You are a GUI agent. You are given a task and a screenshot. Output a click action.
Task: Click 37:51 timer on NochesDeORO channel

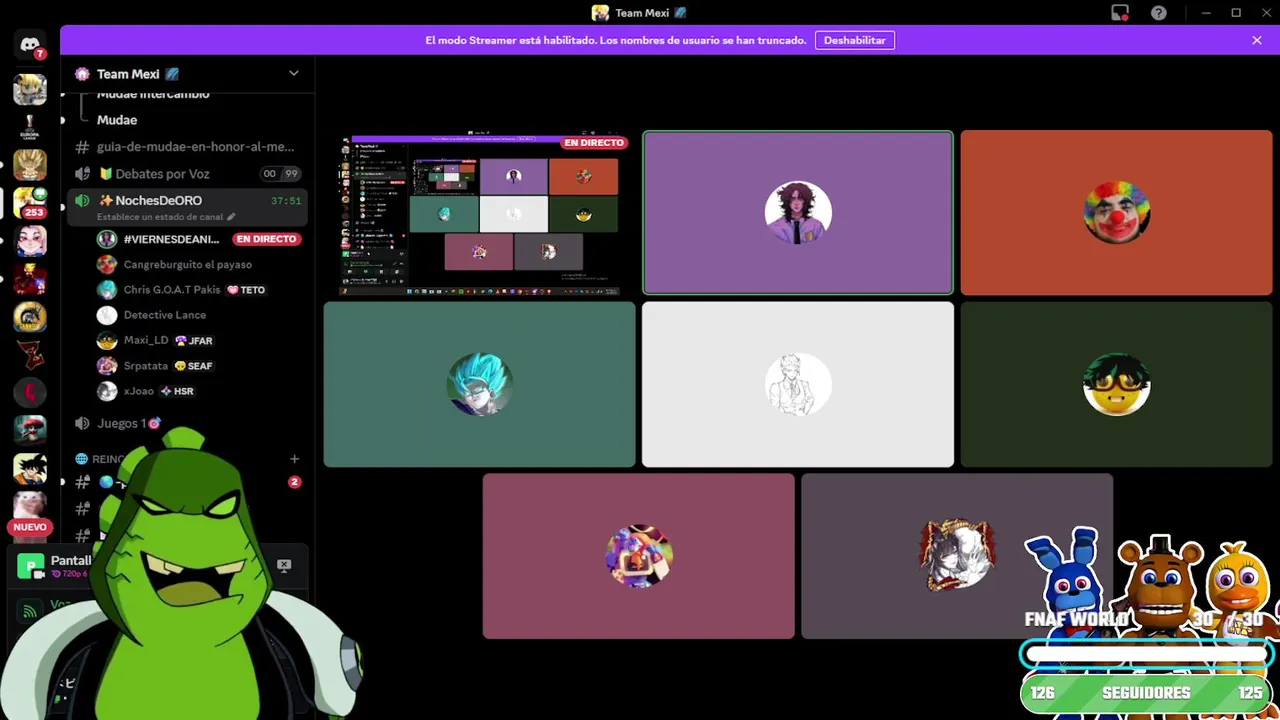click(286, 201)
